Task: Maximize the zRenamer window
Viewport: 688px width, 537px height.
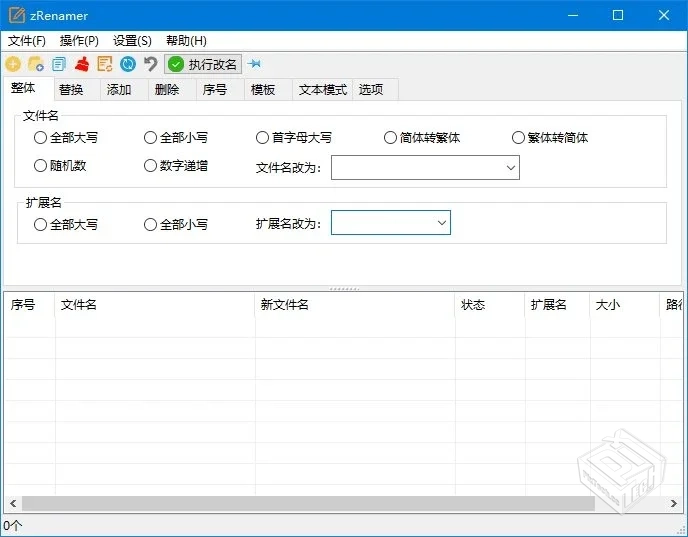Action: point(618,15)
